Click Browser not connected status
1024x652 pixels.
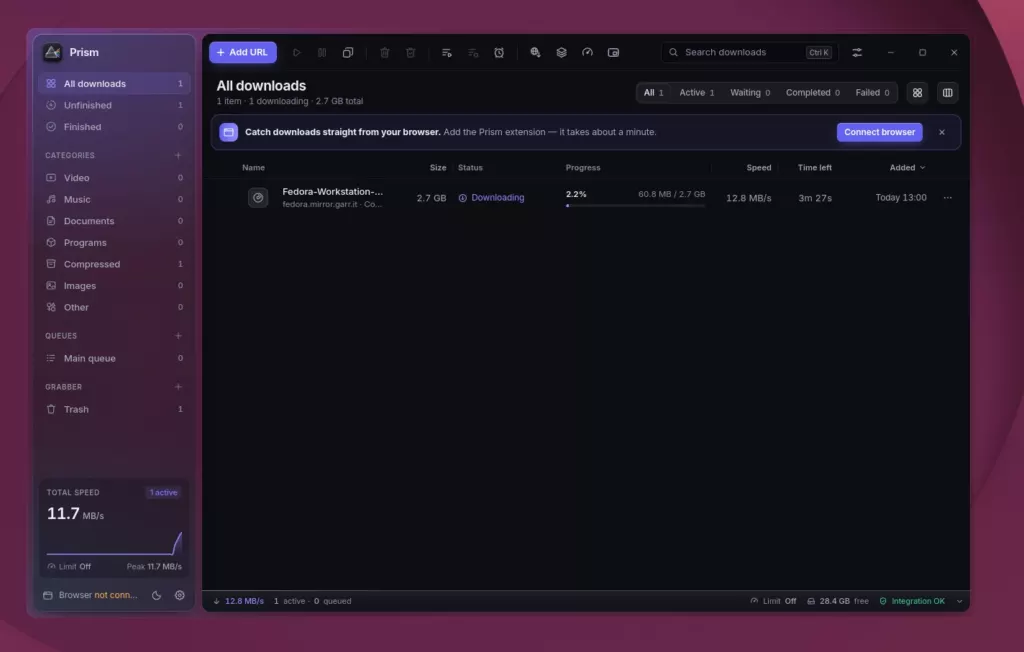[91, 595]
